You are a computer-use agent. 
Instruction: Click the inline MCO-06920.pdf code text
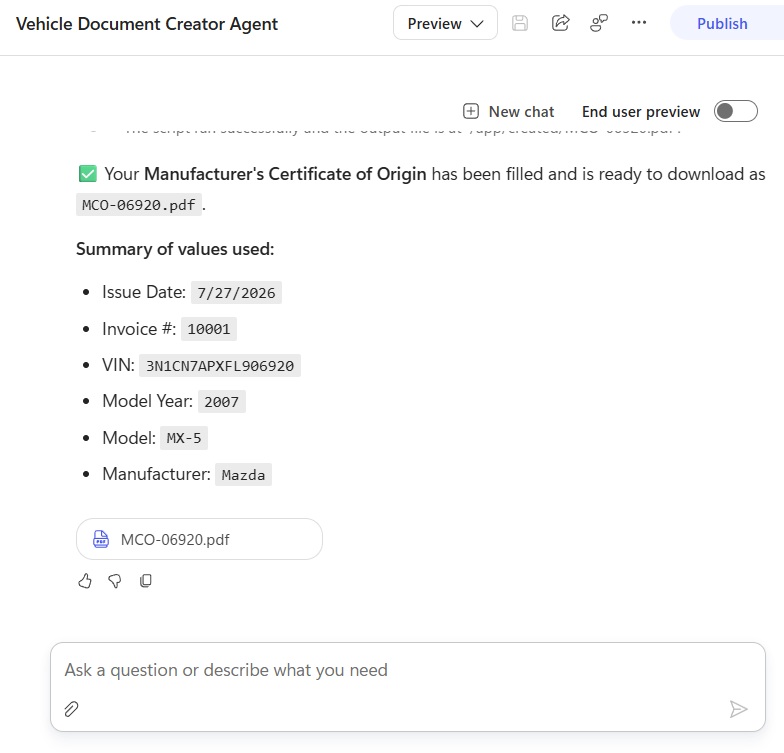click(x=138, y=205)
